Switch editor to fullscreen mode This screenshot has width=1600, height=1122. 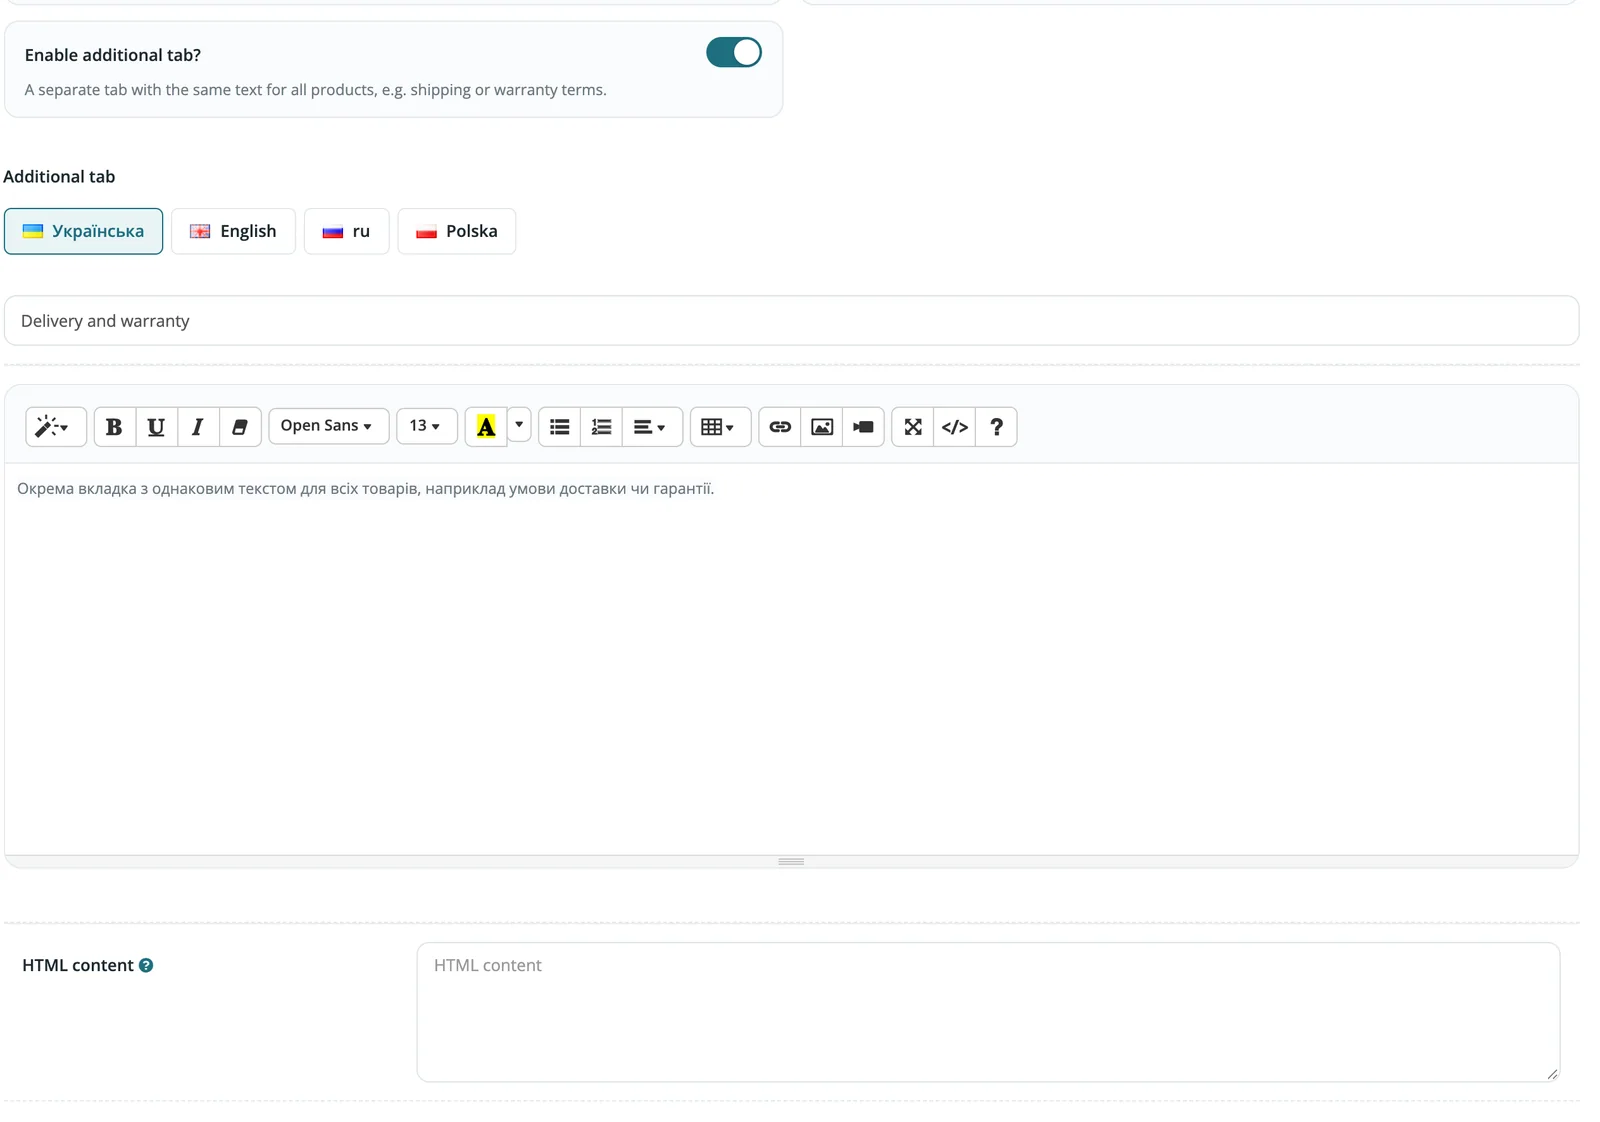913,427
